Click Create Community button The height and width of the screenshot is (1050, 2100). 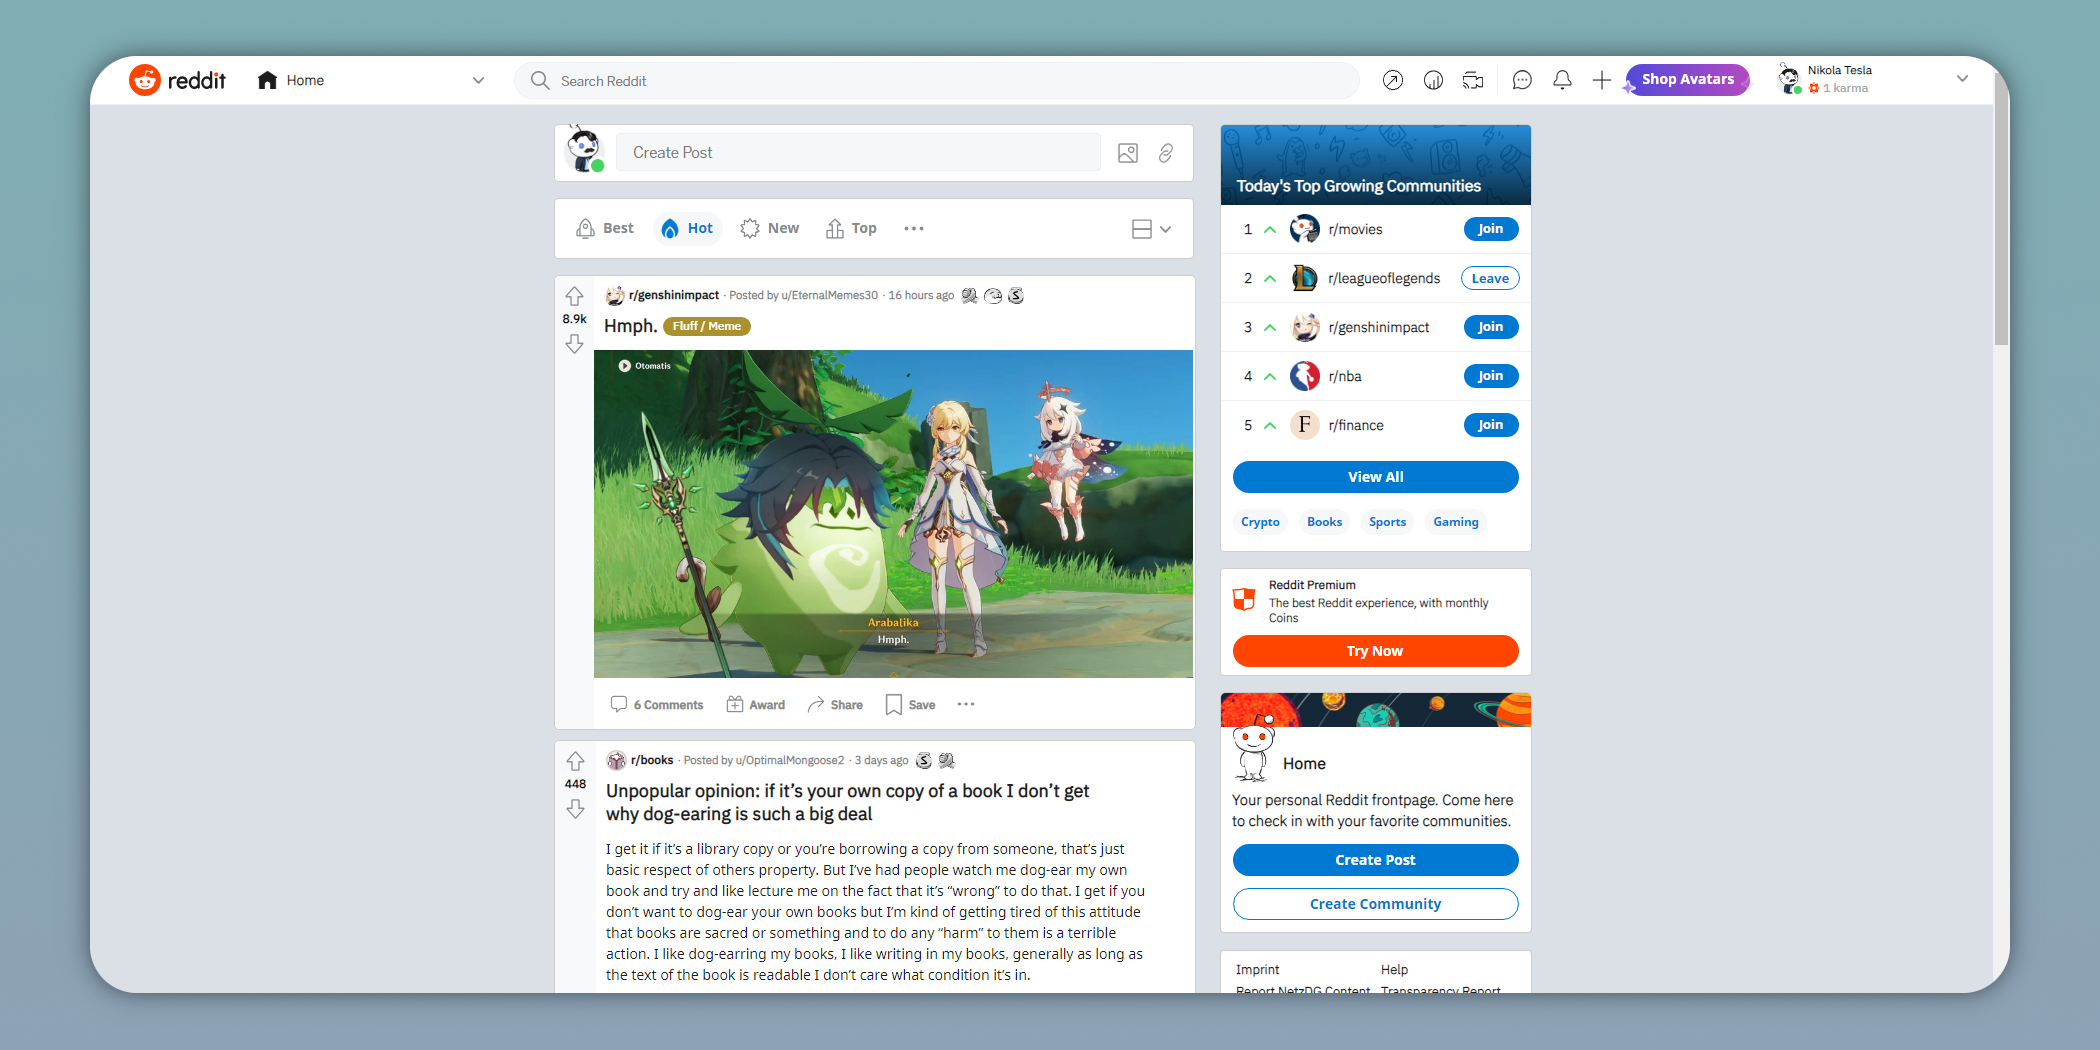click(x=1375, y=904)
